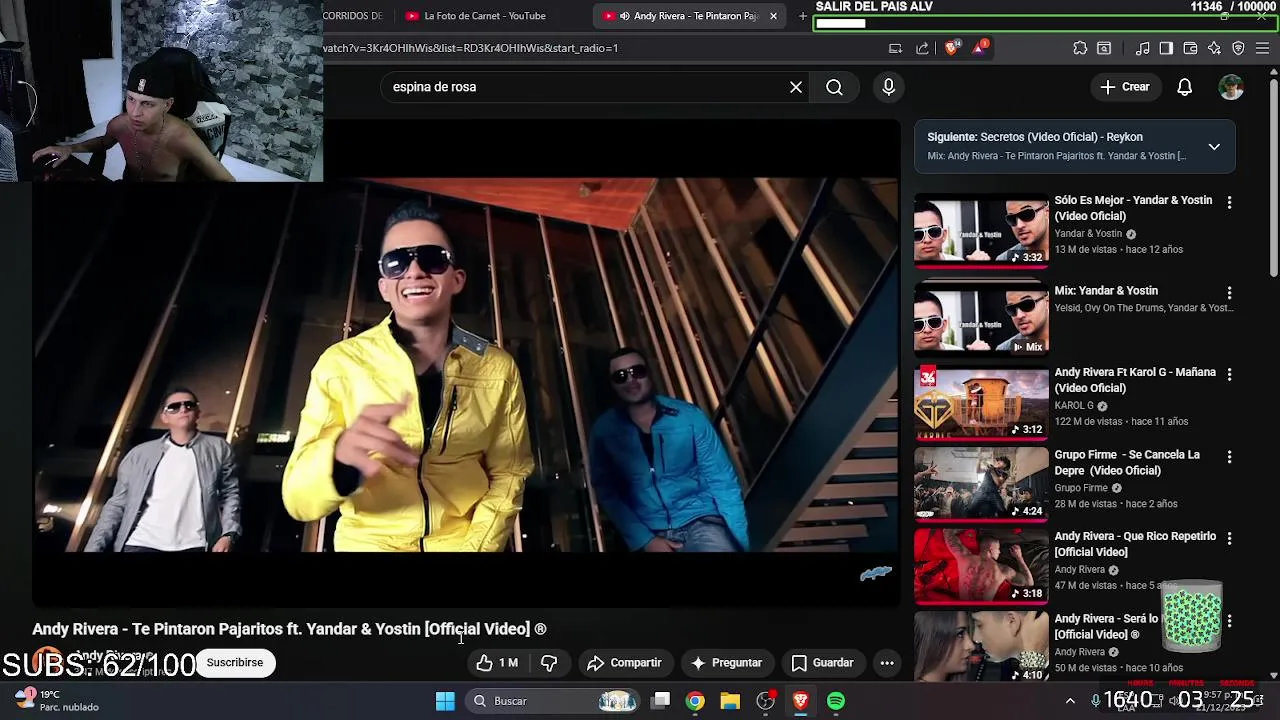Like the video with thumbs up
This screenshot has height=720, width=1280.
click(x=497, y=663)
